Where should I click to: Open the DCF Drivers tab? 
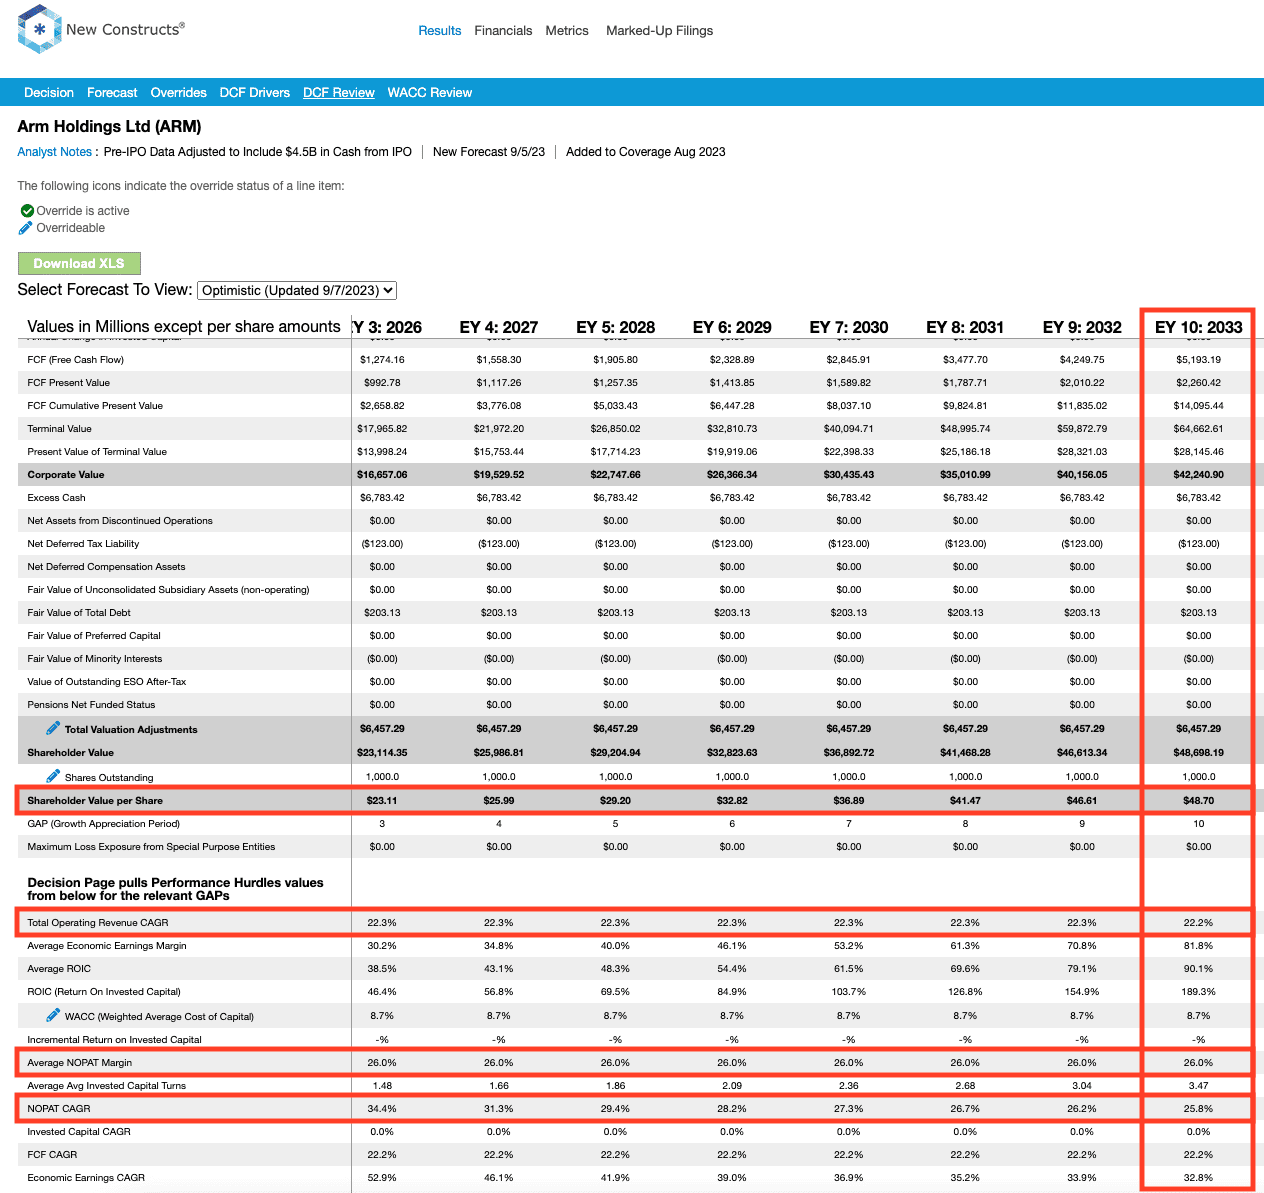click(x=255, y=93)
